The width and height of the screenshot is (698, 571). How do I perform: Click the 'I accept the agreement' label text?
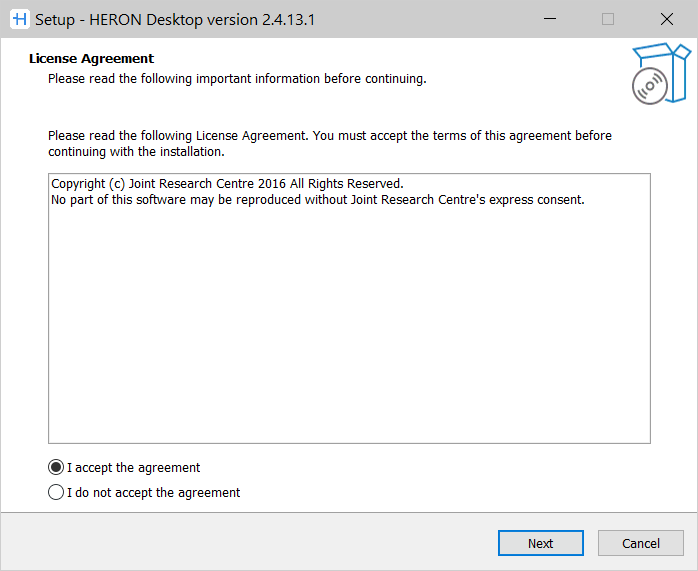coord(133,468)
